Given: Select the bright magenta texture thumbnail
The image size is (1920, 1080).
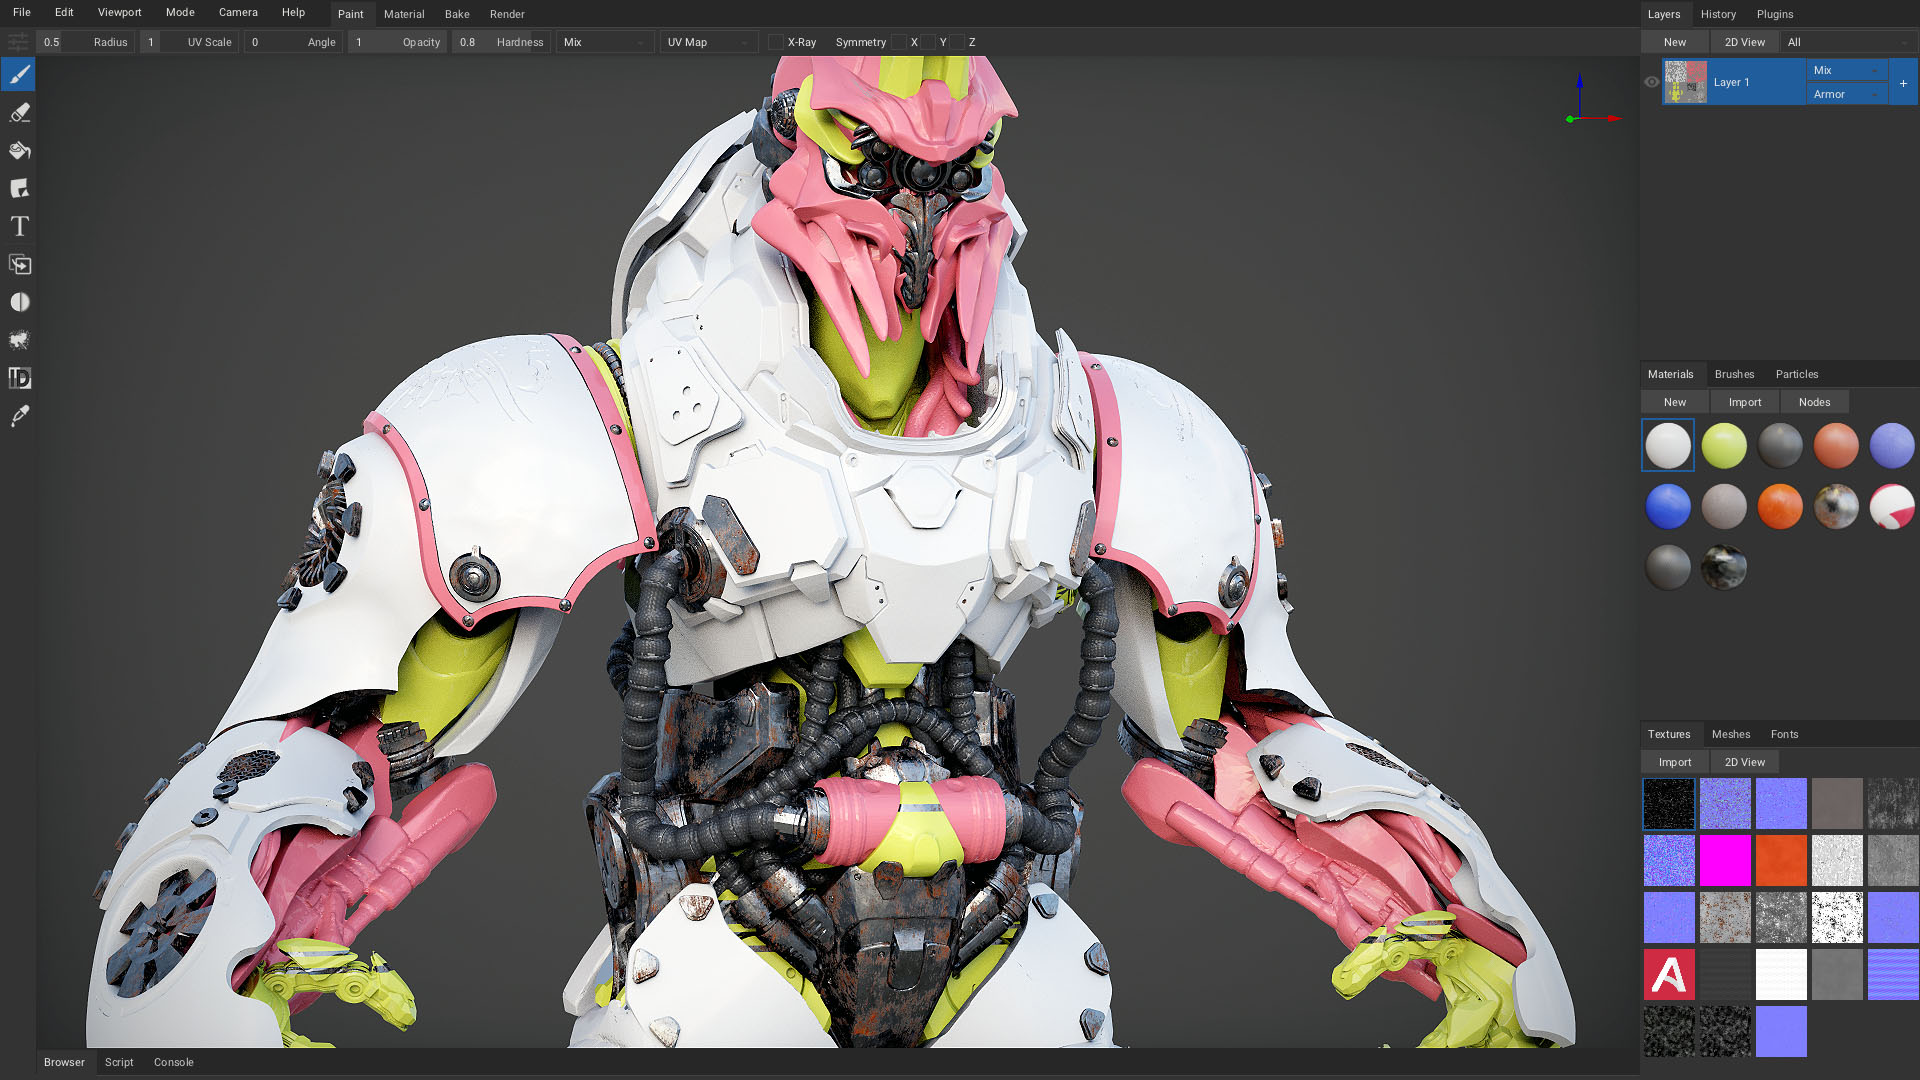Looking at the screenshot, I should pyautogui.click(x=1724, y=860).
